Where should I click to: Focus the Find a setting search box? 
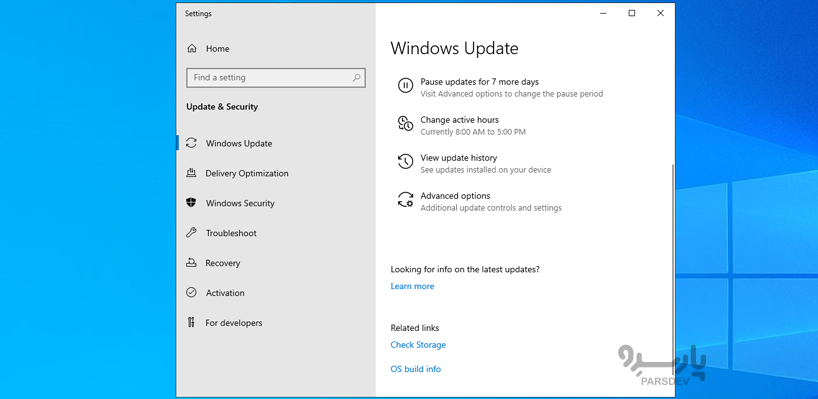276,78
